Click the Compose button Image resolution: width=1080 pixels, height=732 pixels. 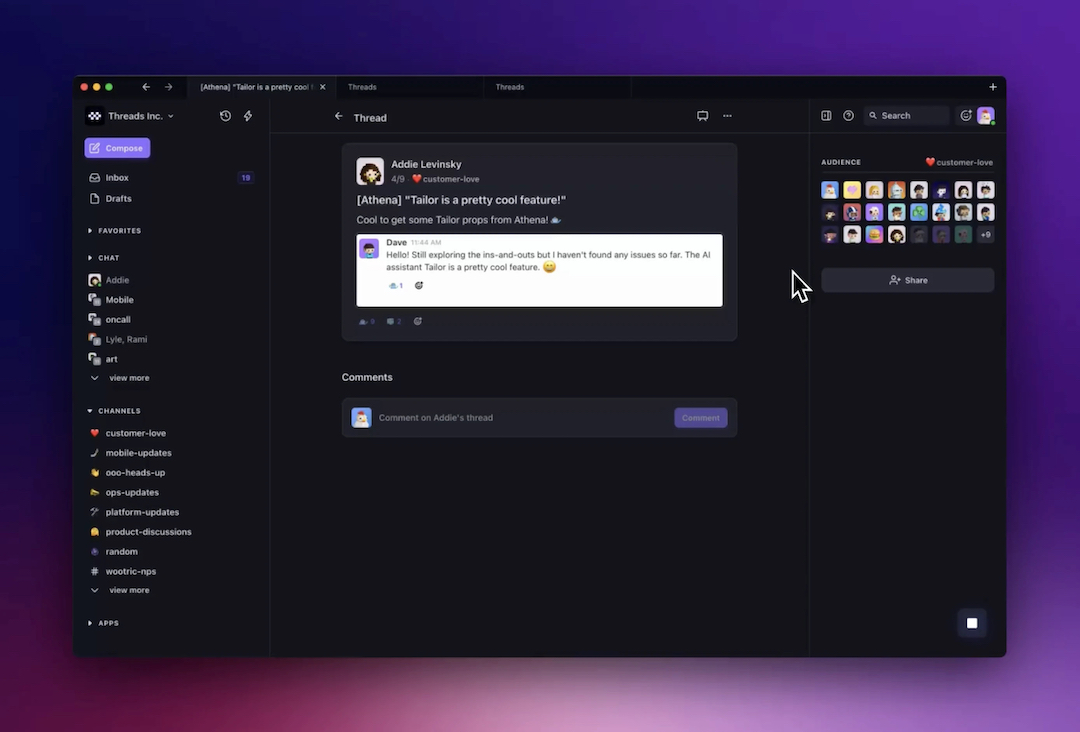(116, 147)
